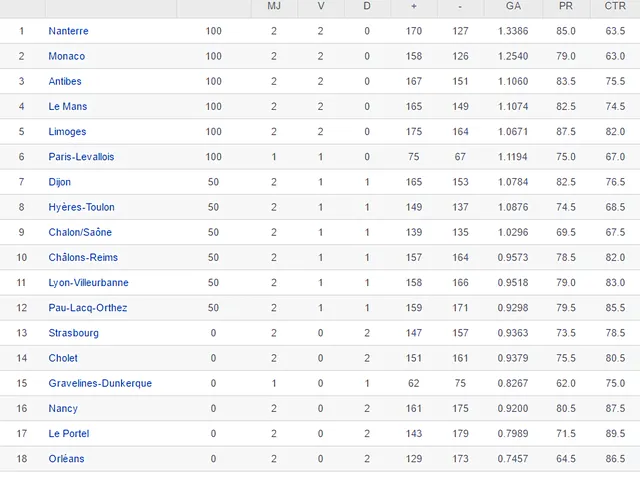Click the Paris-Levallois team link
Viewport: 640px width, 480px height.
[81, 157]
